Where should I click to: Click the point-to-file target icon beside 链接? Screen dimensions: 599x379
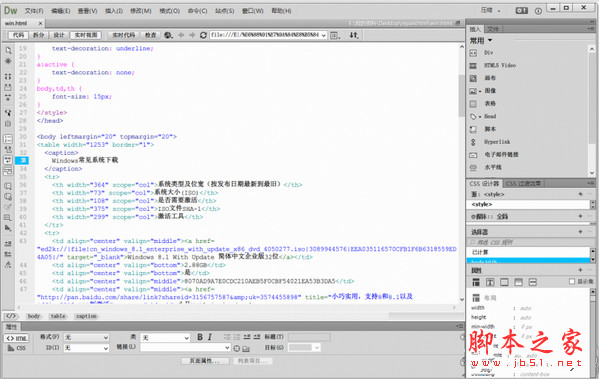[x=236, y=348]
